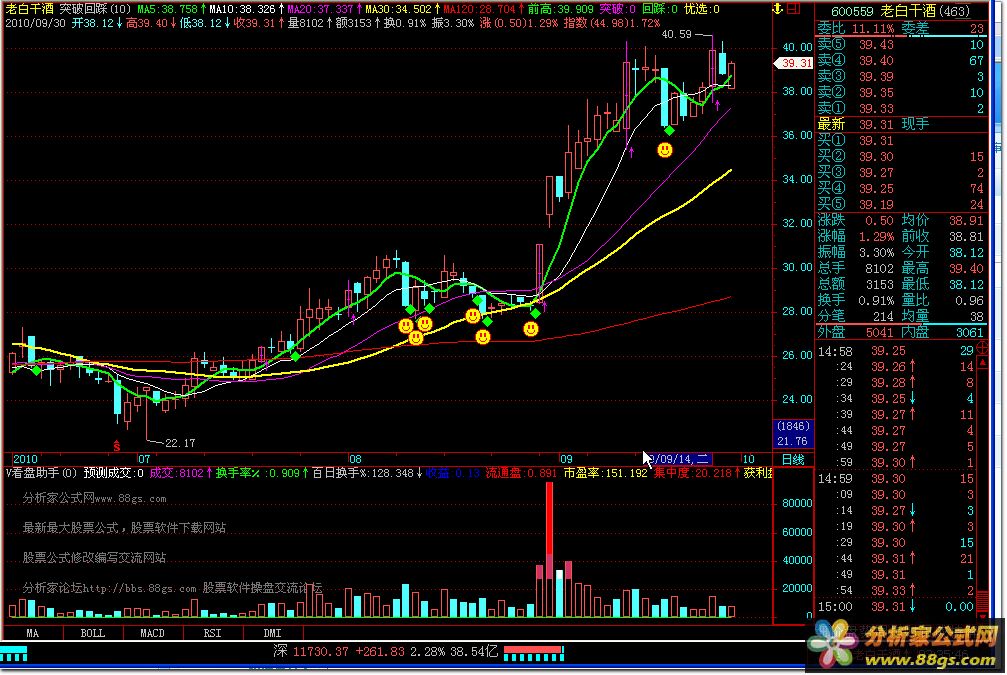
Task: Click the 22.17 low price label
Action: 180,443
